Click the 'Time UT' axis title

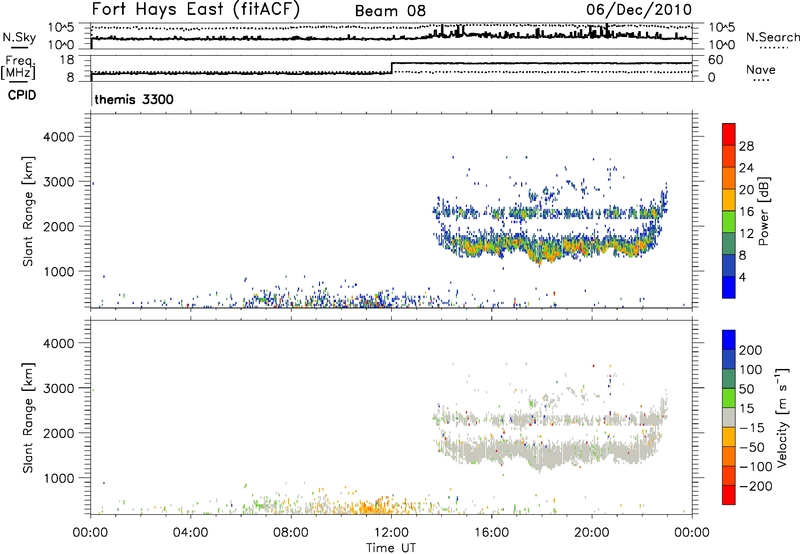point(391,548)
